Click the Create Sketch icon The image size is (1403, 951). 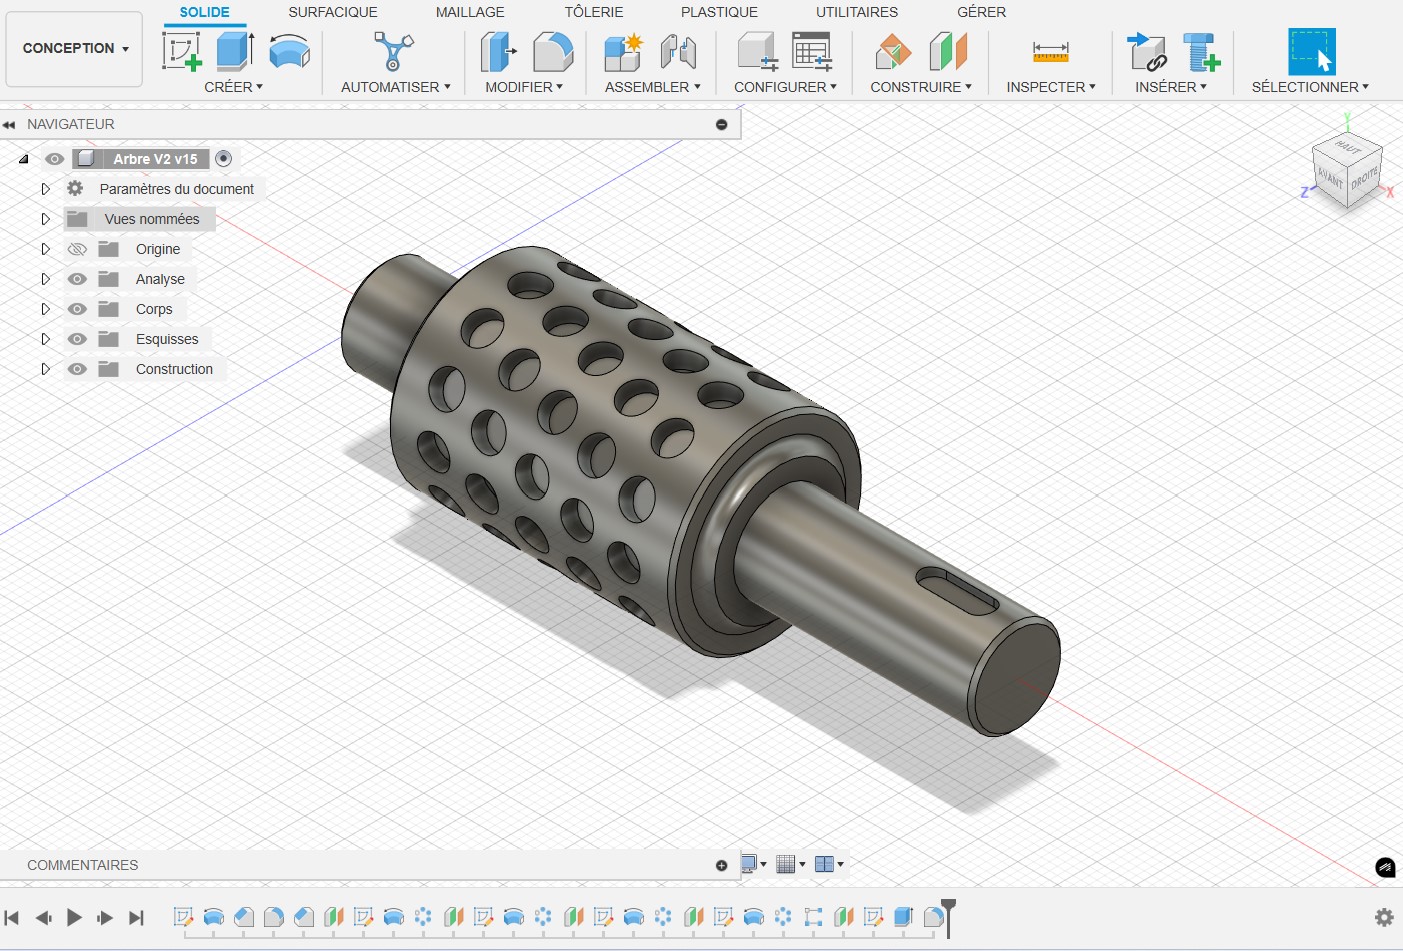(x=182, y=51)
